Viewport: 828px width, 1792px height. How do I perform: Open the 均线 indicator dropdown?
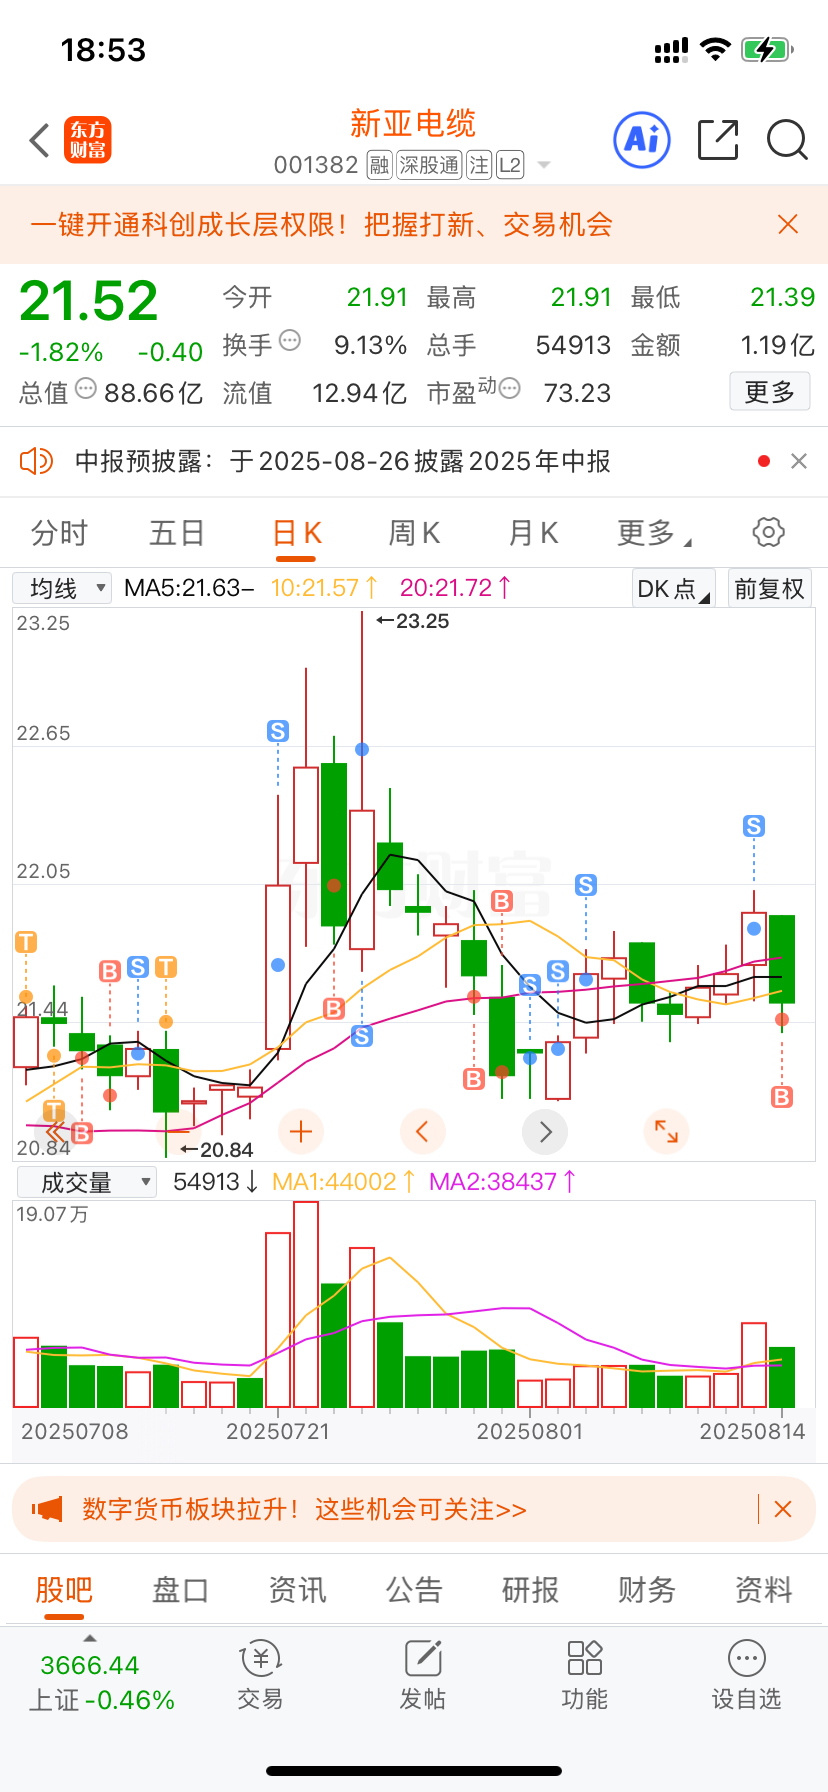point(62,588)
